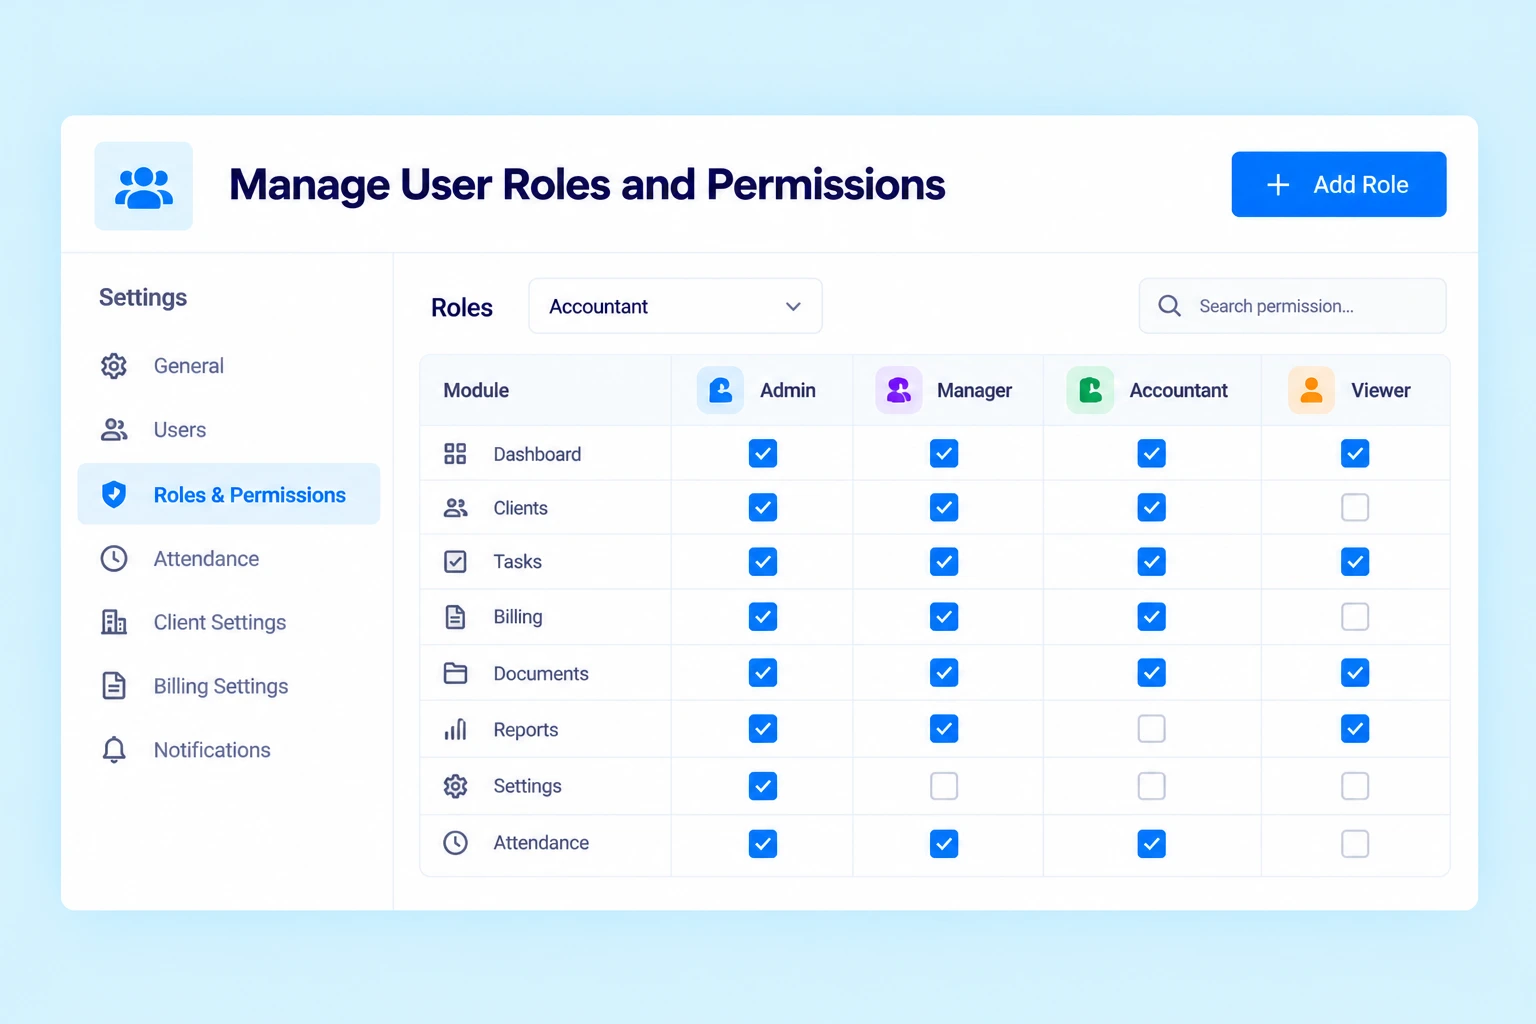The width and height of the screenshot is (1536, 1024).
Task: Click the document icon for Billing Settings
Action: (114, 686)
